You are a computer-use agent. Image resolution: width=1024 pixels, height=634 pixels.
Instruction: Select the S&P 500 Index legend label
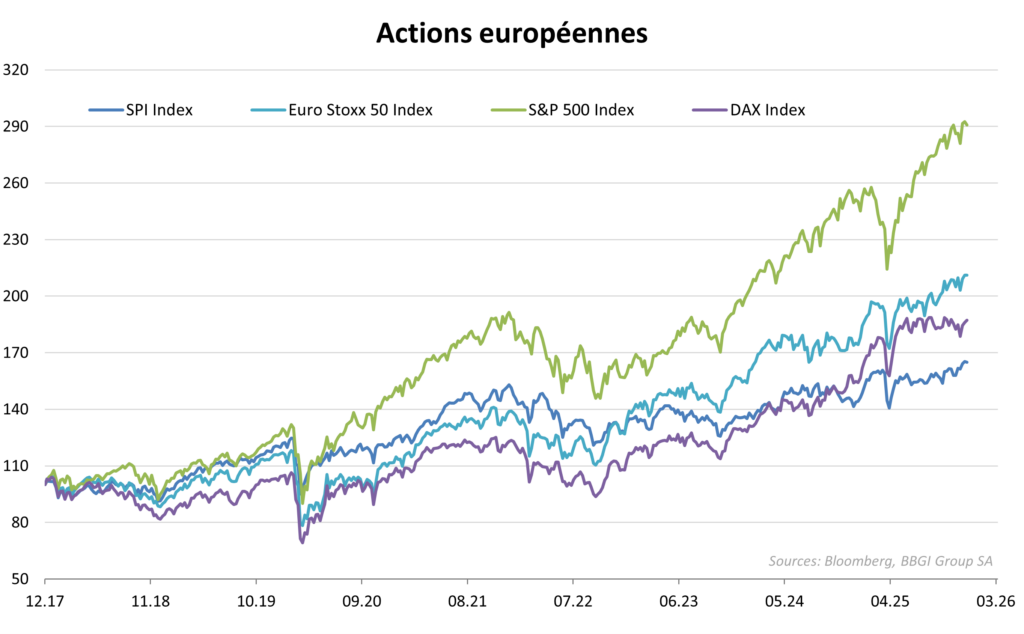(581, 110)
